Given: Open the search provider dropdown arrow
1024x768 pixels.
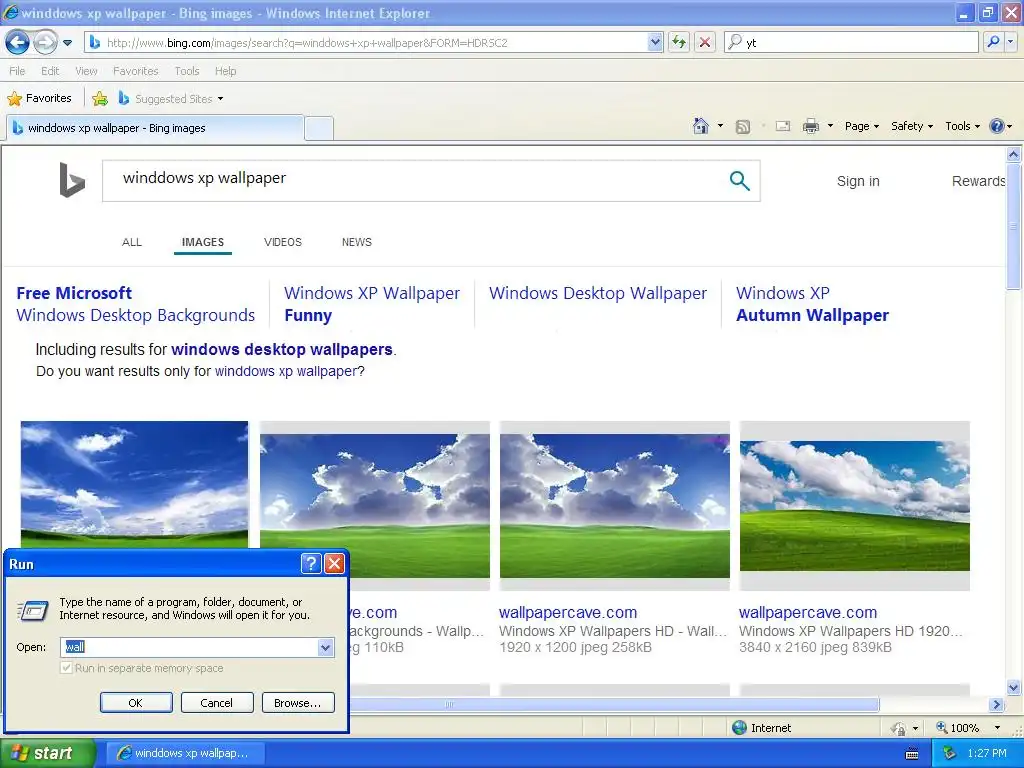Looking at the screenshot, I should coord(1011,42).
